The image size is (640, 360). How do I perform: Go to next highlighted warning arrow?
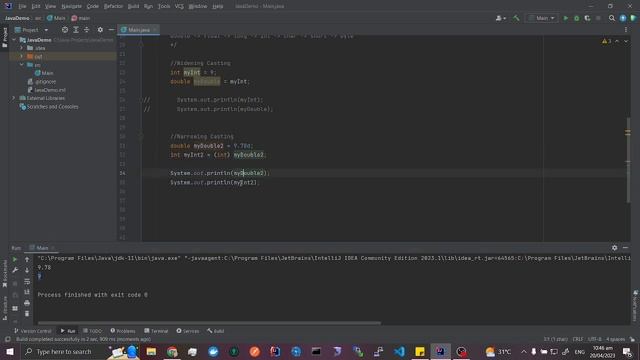coord(626,41)
